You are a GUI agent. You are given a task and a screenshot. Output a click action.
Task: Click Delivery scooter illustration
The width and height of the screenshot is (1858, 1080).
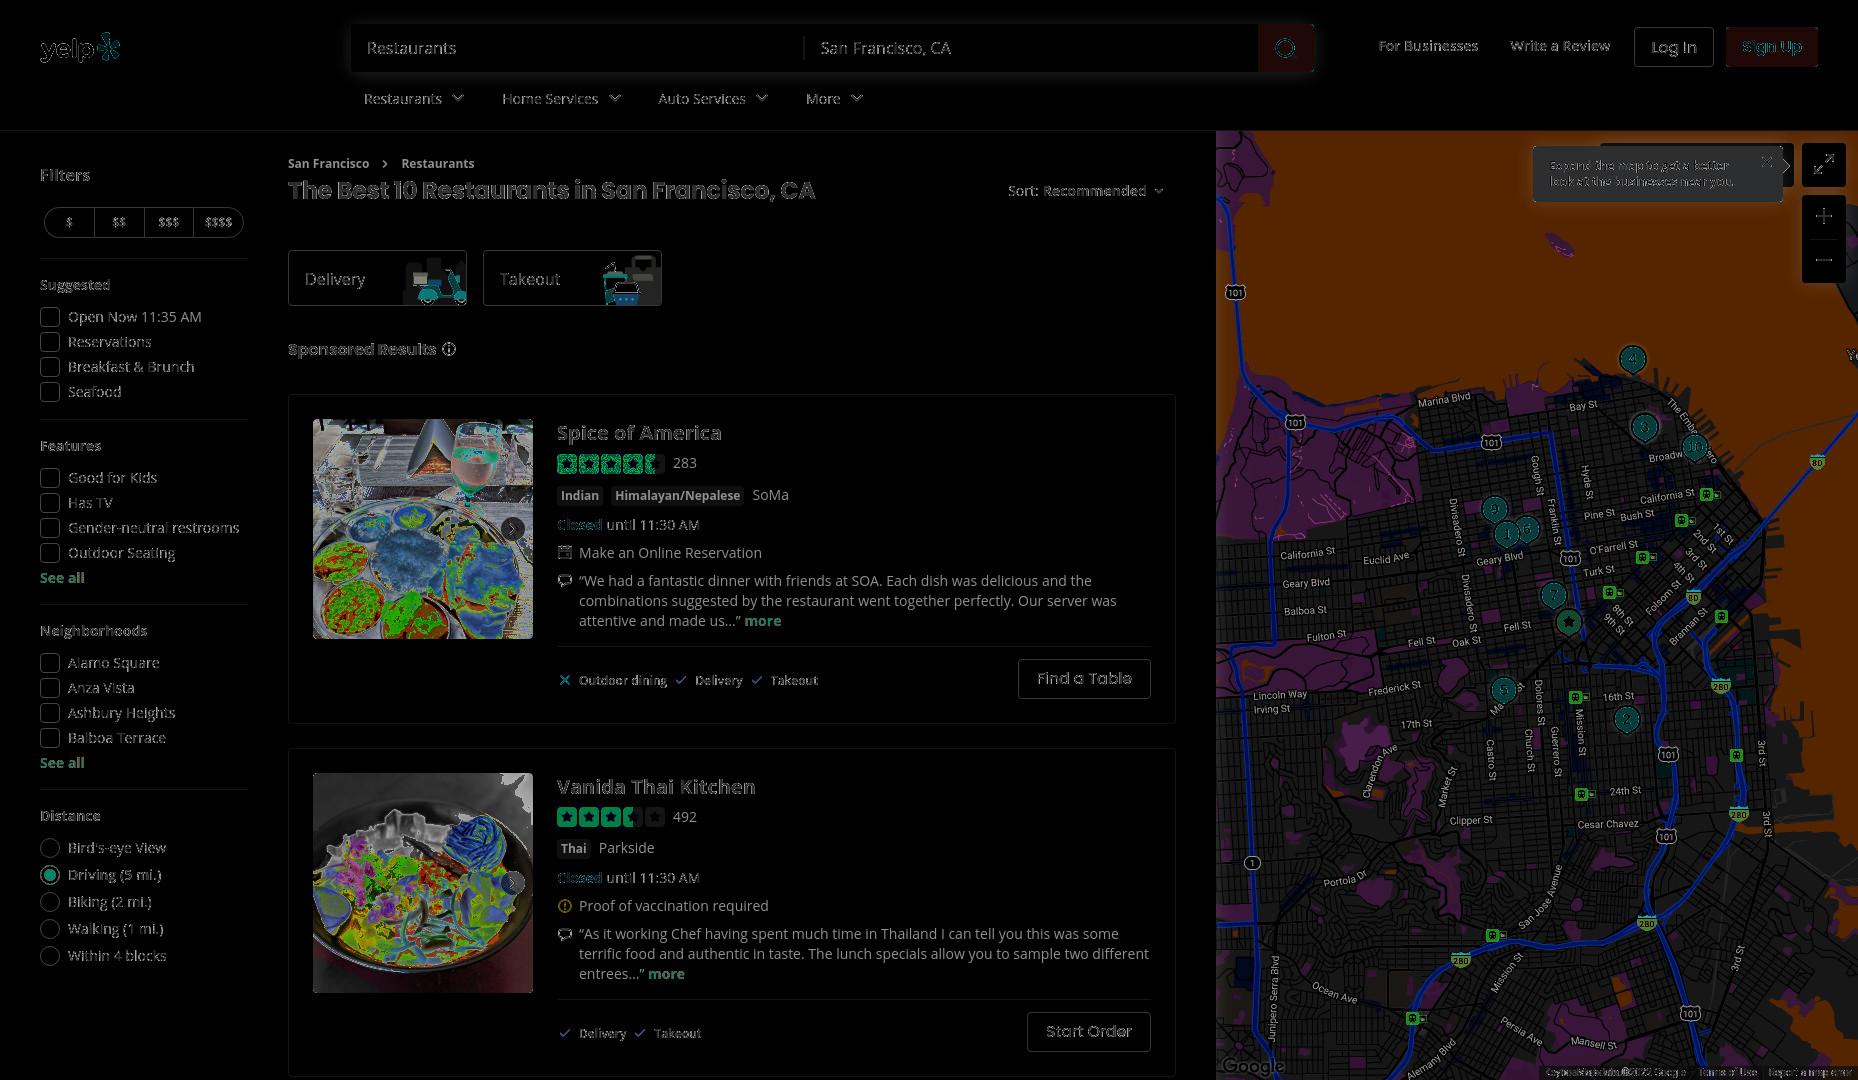click(x=436, y=281)
